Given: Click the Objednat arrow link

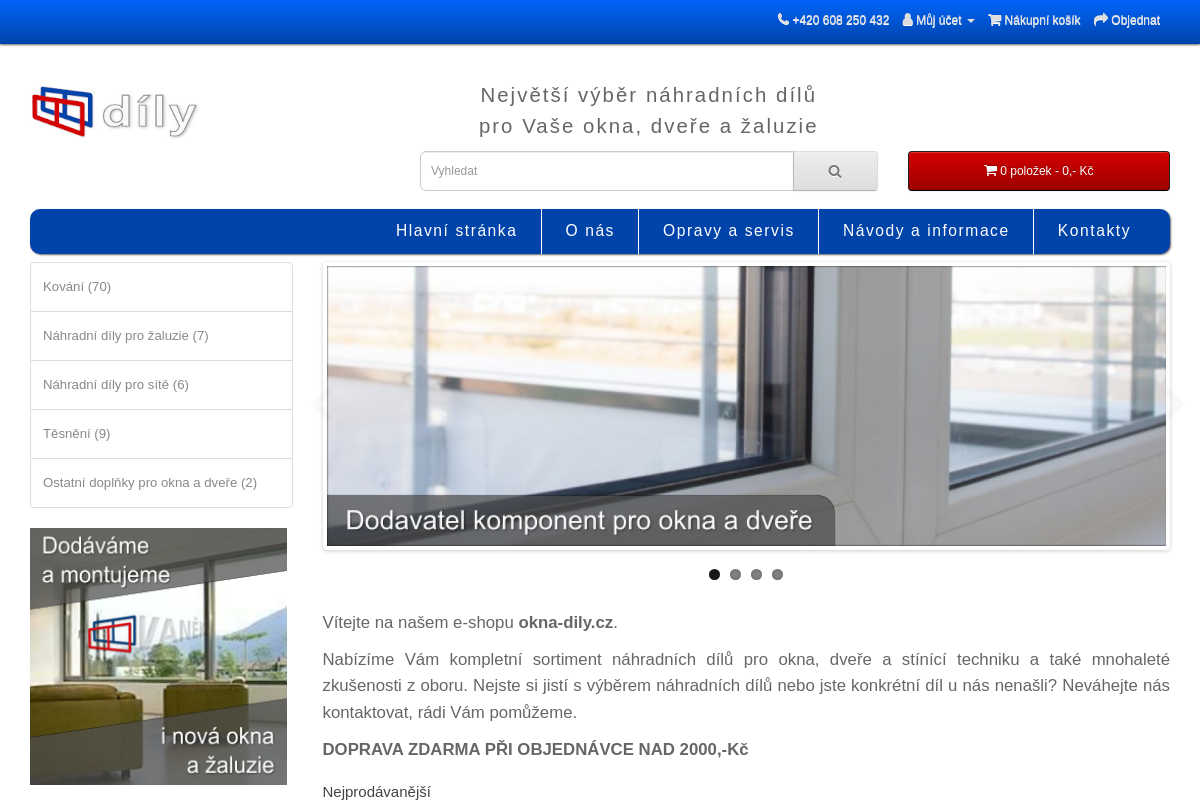Looking at the screenshot, I should pos(1127,20).
